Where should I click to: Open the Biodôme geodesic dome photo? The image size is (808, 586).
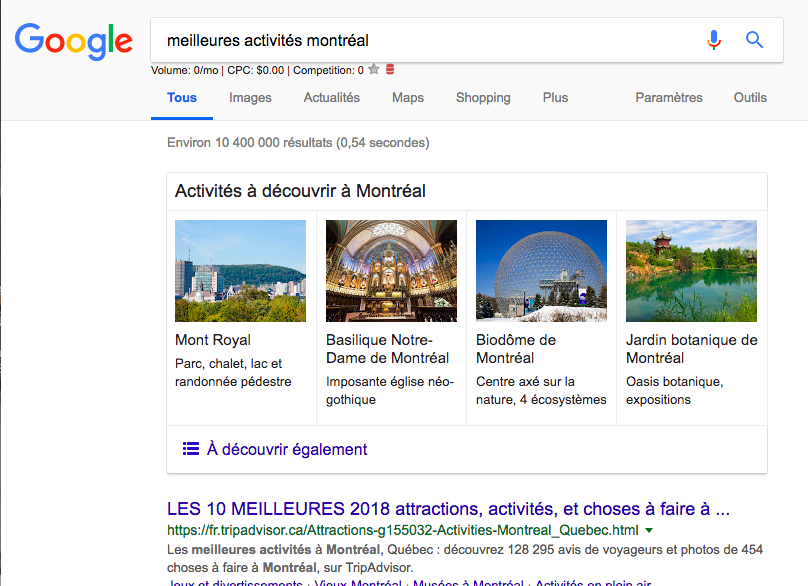542,271
